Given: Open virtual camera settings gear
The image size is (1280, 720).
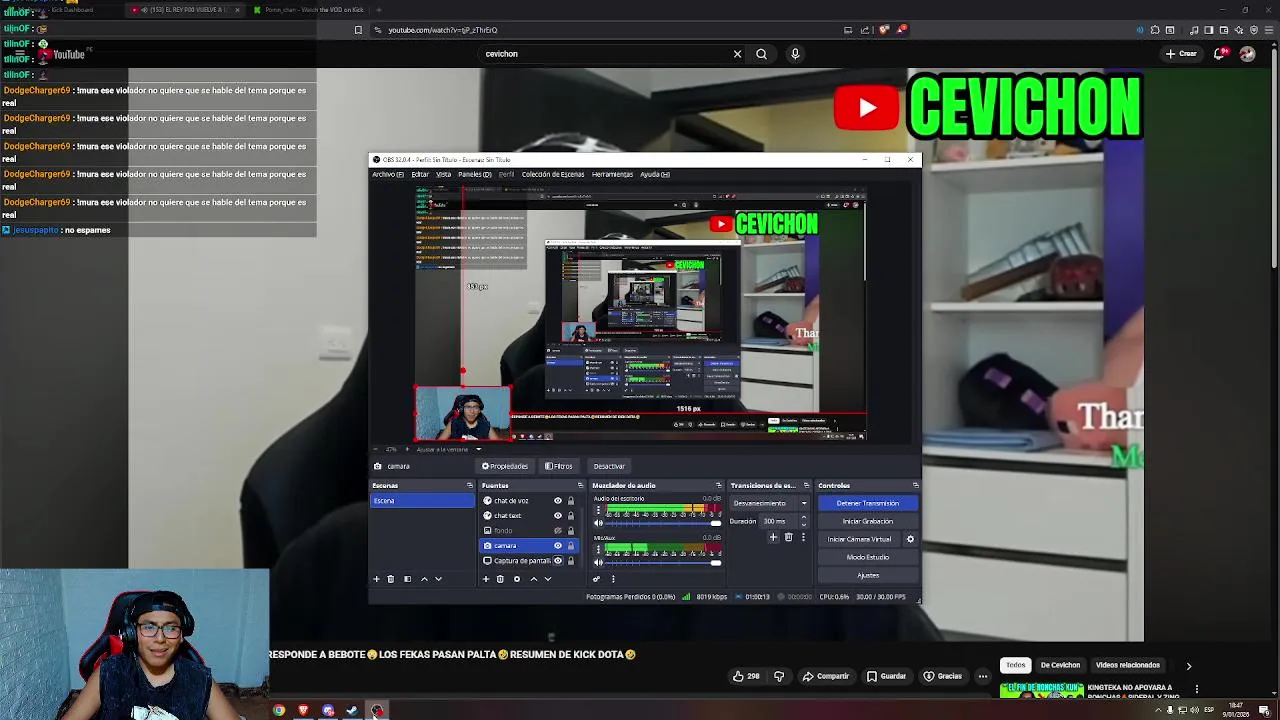Looking at the screenshot, I should pos(910,539).
